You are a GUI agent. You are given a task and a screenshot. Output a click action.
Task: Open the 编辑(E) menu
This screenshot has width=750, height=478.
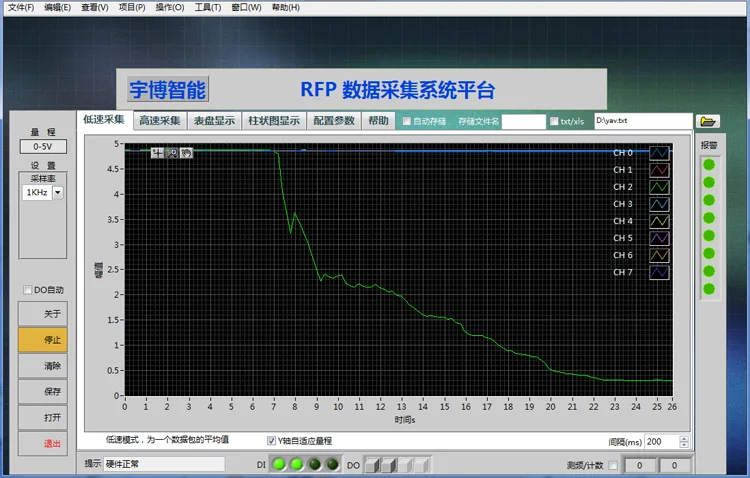[x=57, y=8]
